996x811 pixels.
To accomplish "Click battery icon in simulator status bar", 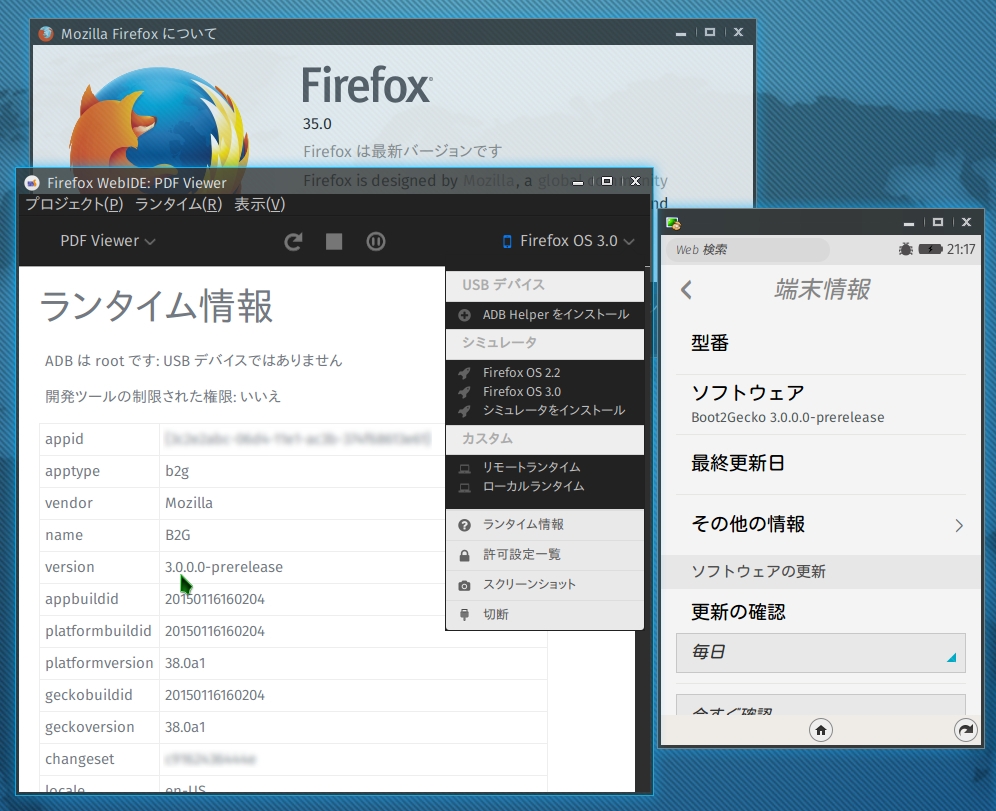I will (930, 249).
